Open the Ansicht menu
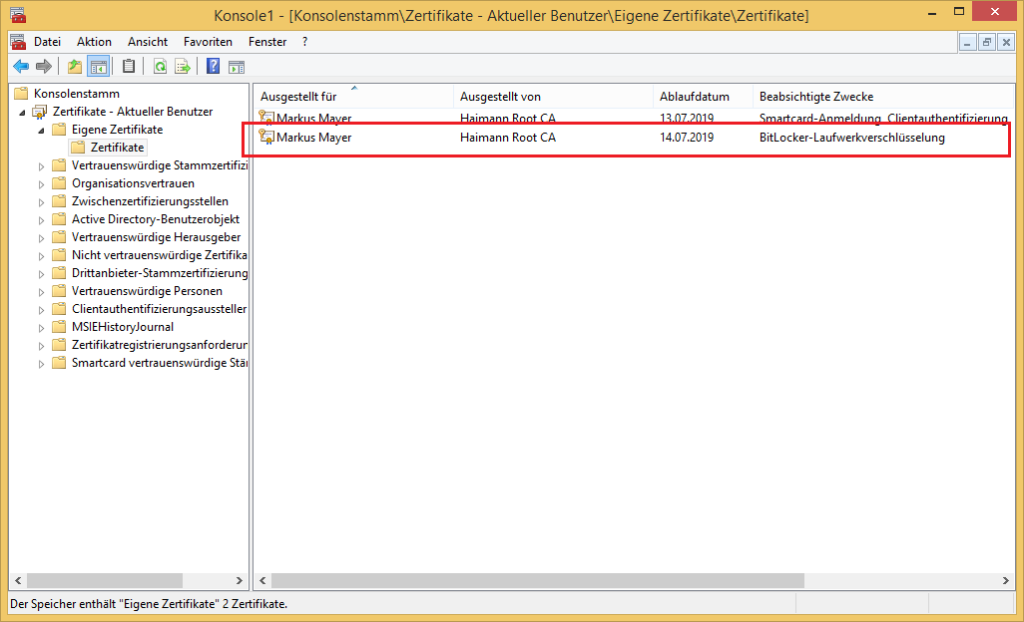The image size is (1024, 622). (147, 42)
